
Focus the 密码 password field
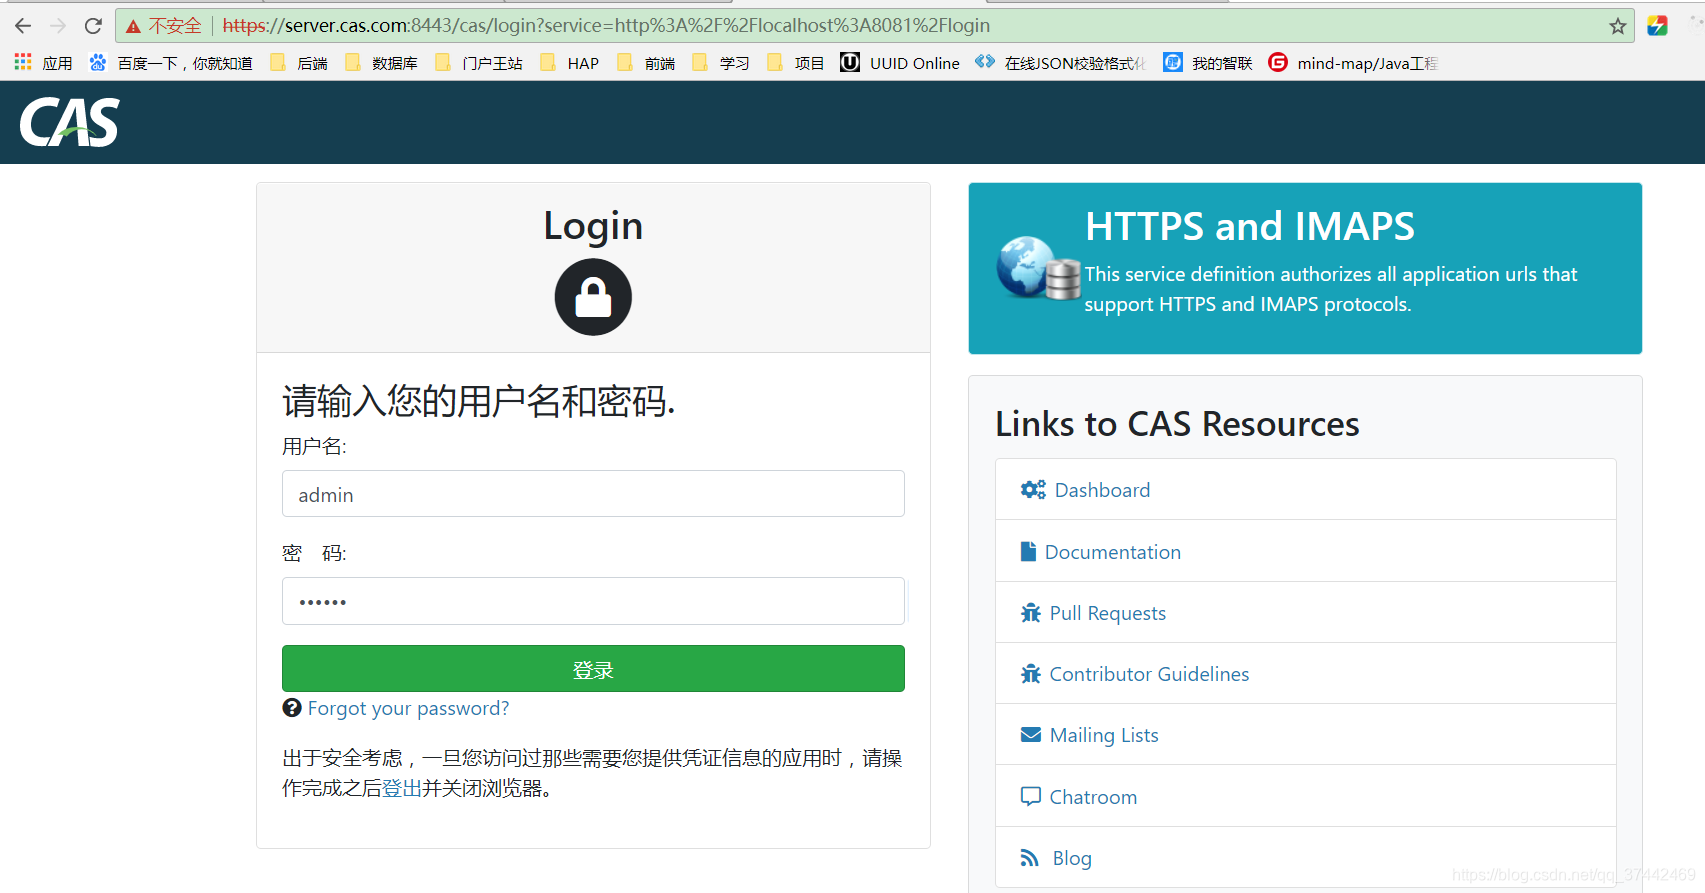pyautogui.click(x=593, y=601)
